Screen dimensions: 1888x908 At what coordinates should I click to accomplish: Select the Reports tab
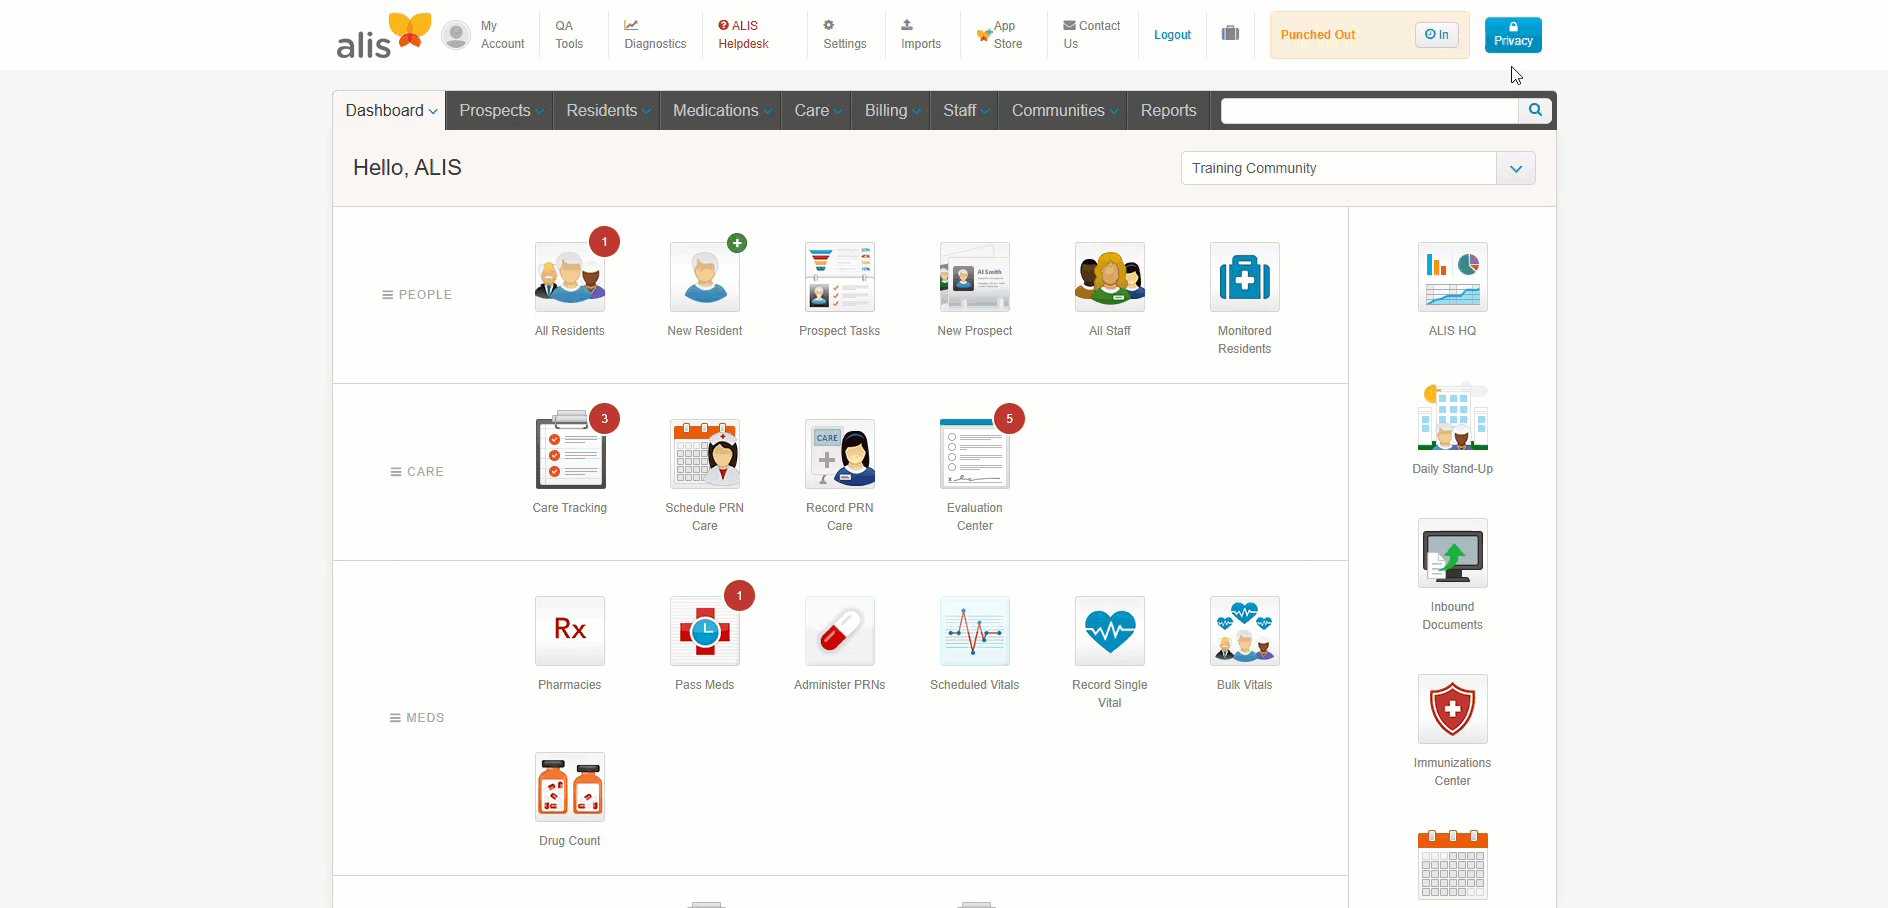click(1168, 110)
